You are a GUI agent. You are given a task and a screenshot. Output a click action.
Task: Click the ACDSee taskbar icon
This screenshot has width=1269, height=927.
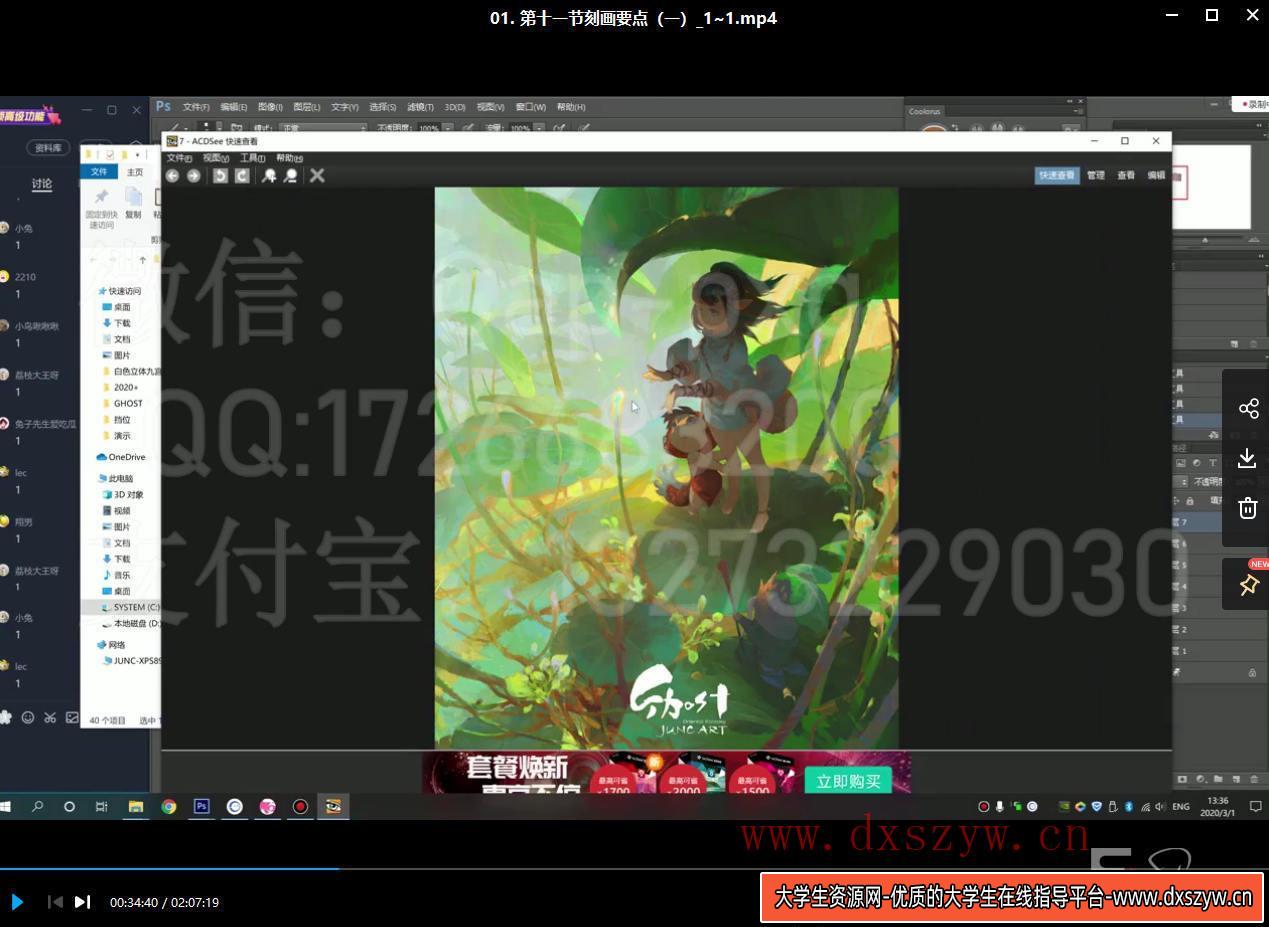(333, 806)
